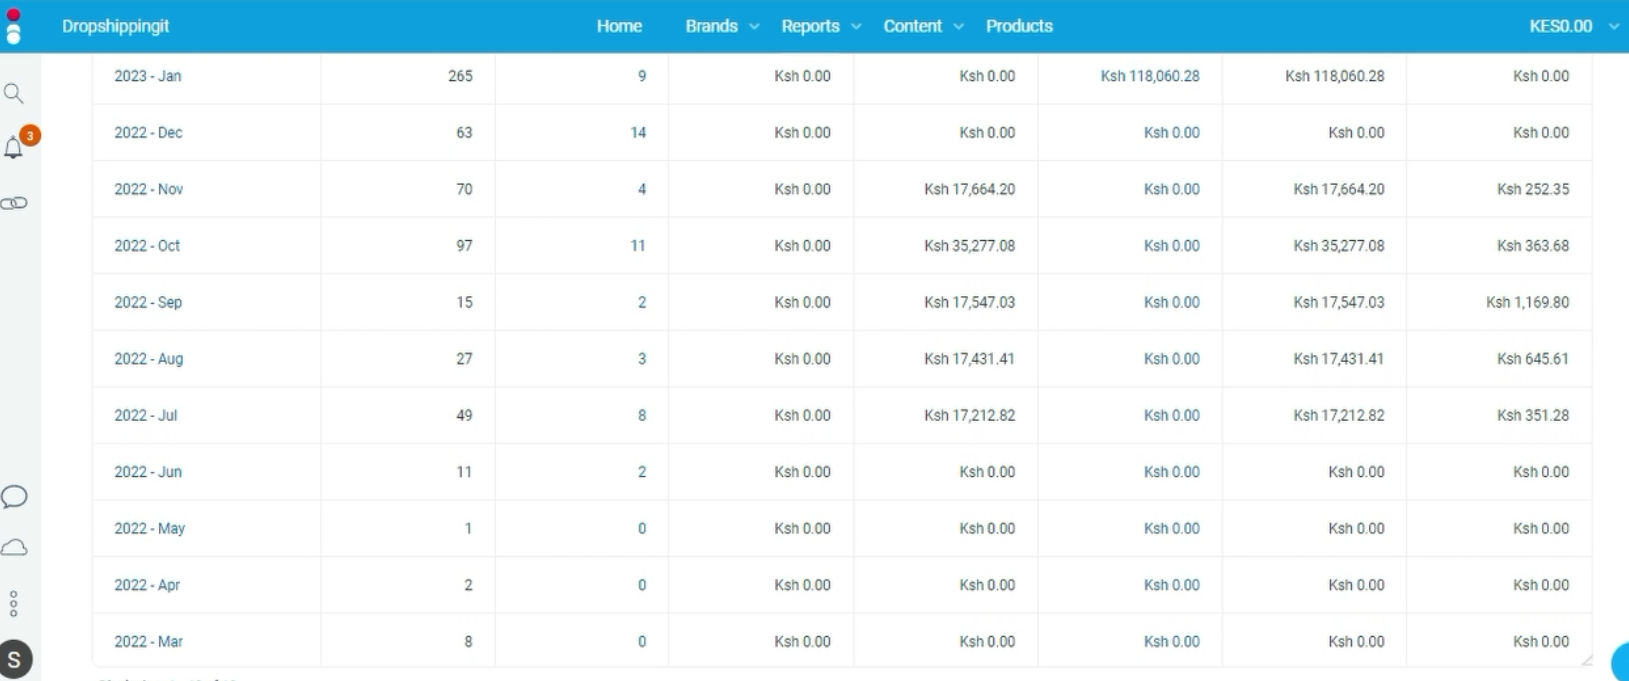Click the table resize handle at bottom-right corner
Screen dimensions: 1629x681
(1586, 660)
